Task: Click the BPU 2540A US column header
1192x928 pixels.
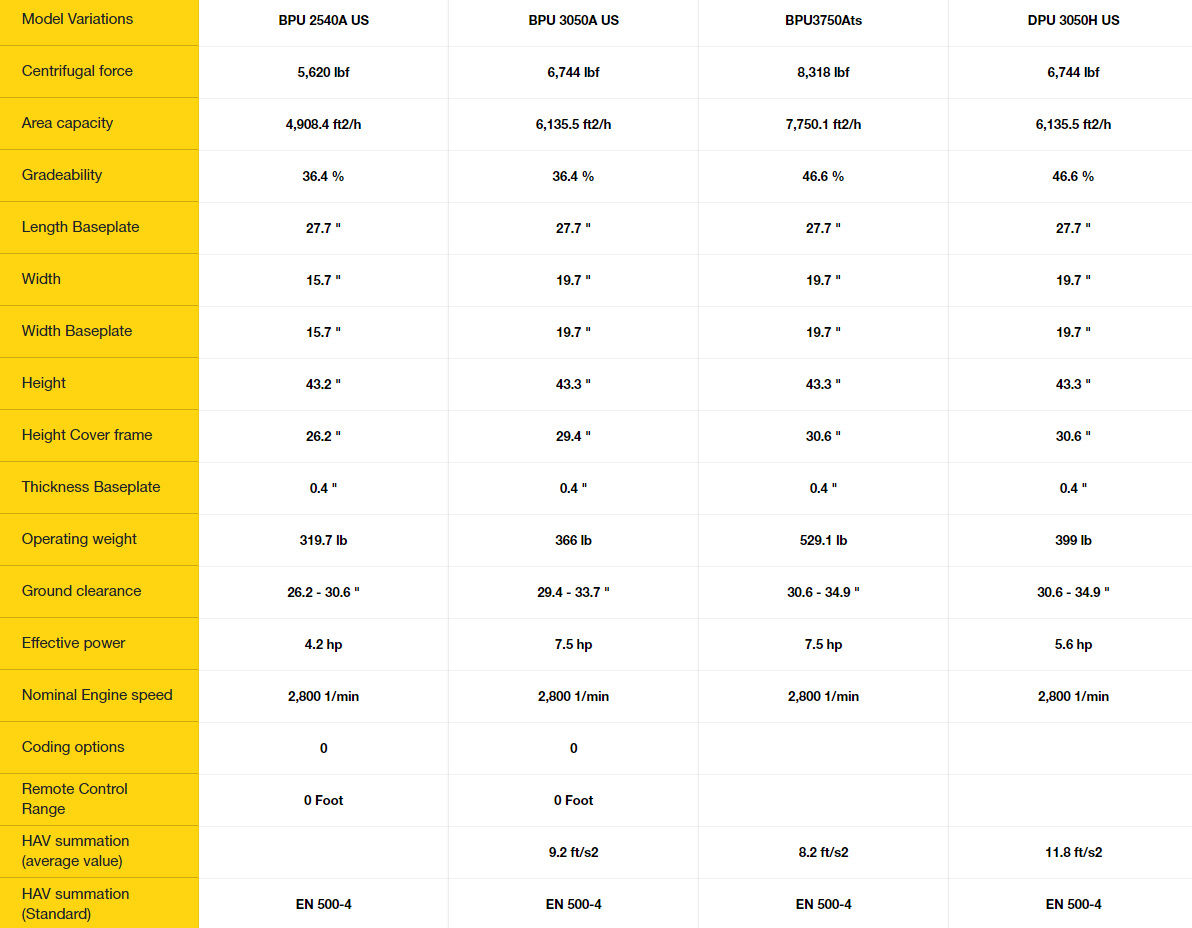Action: (323, 21)
